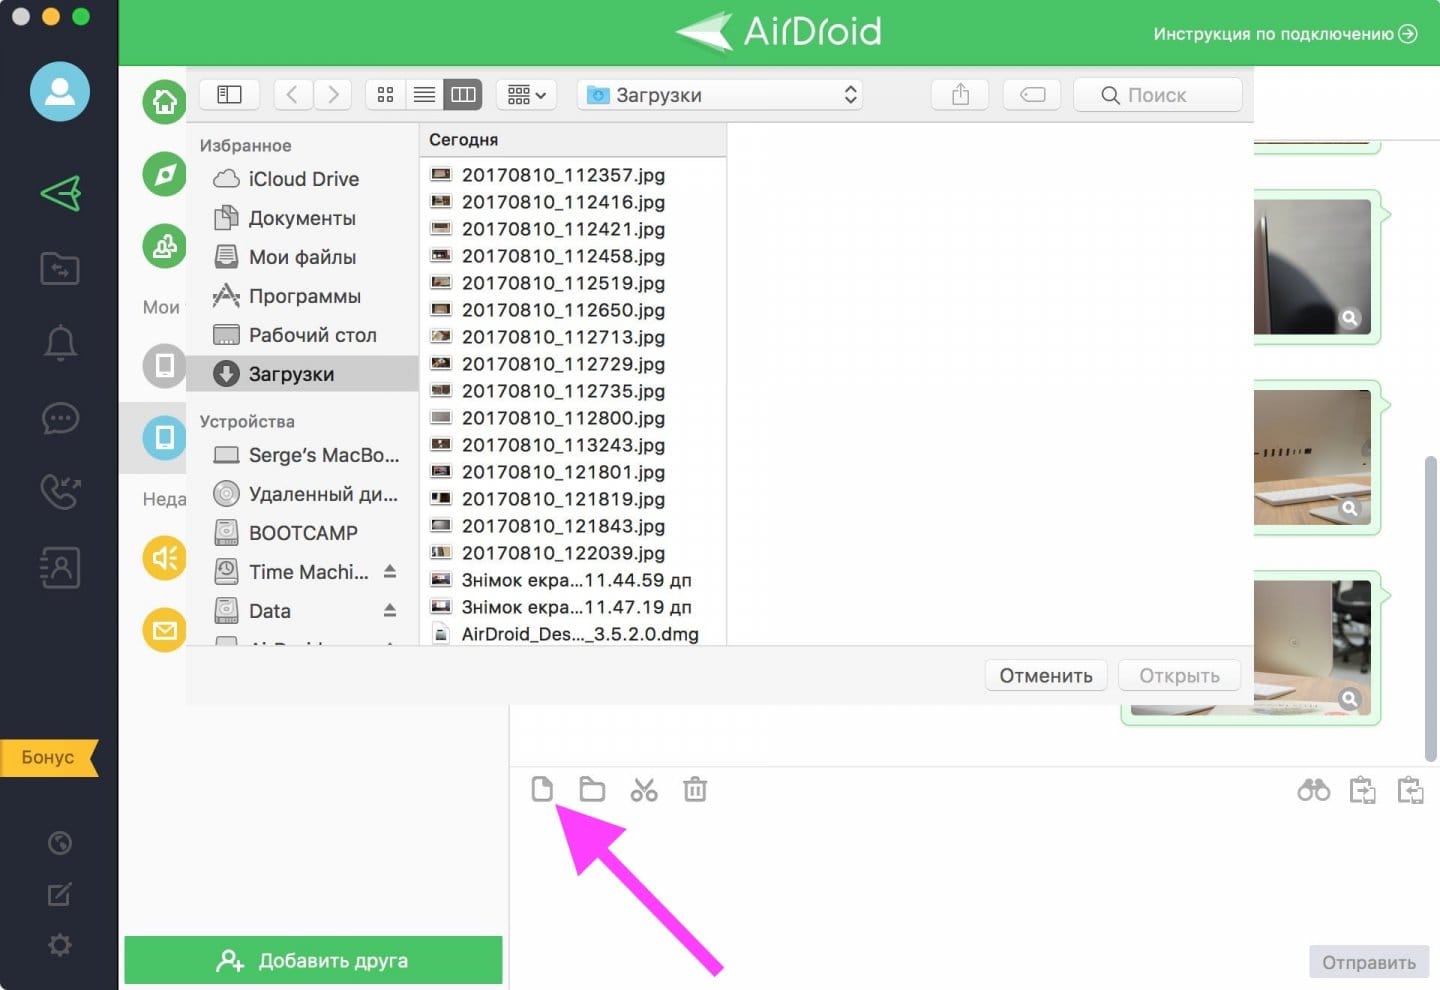
Task: Select the gray device icon in list
Action: (x=165, y=365)
